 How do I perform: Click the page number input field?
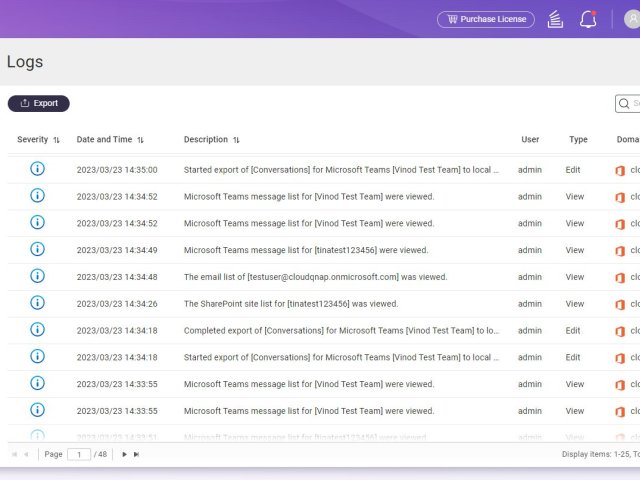point(79,454)
